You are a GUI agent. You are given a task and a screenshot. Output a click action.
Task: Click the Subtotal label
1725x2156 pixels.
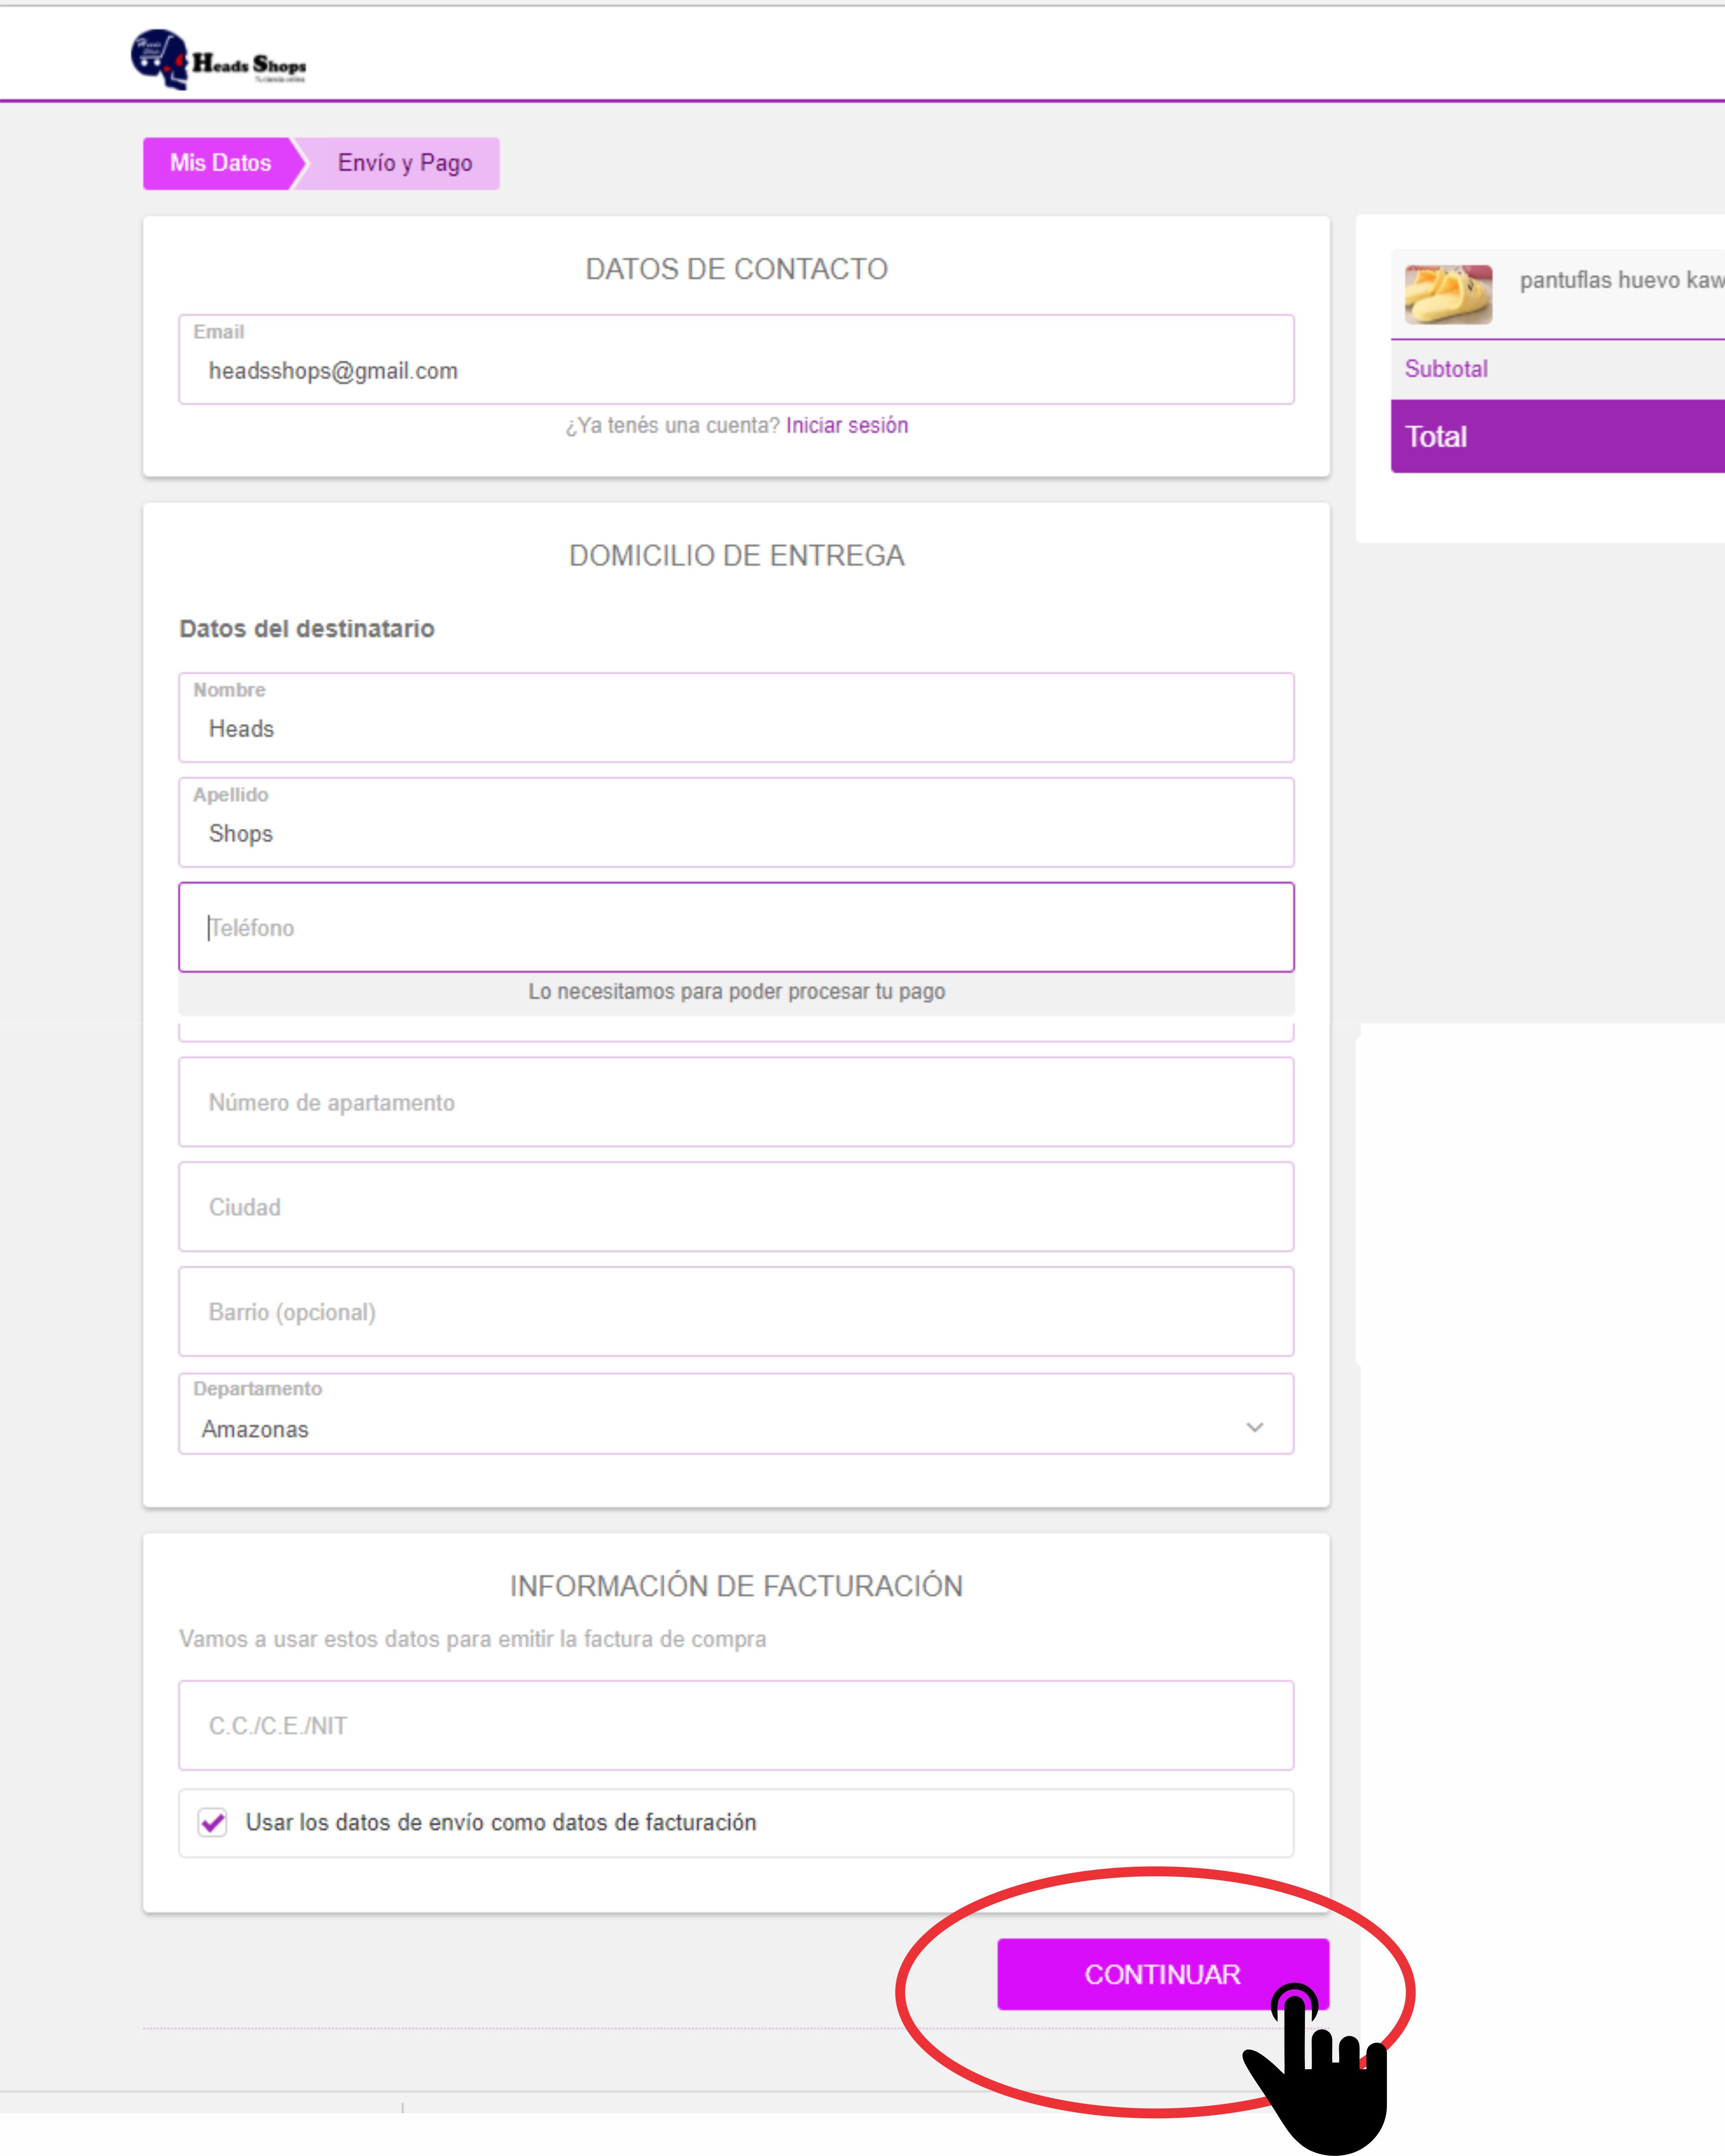coord(1446,369)
